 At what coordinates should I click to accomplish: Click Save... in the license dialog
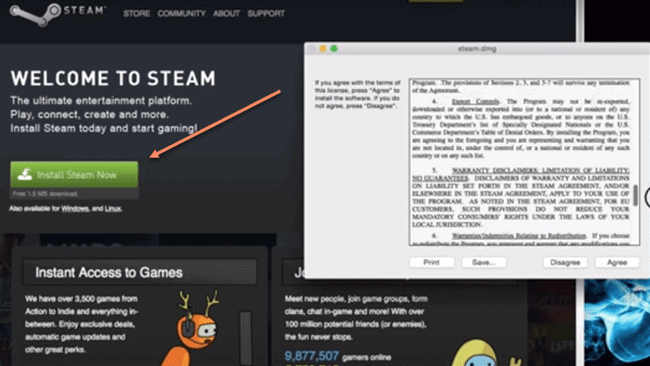(x=484, y=262)
